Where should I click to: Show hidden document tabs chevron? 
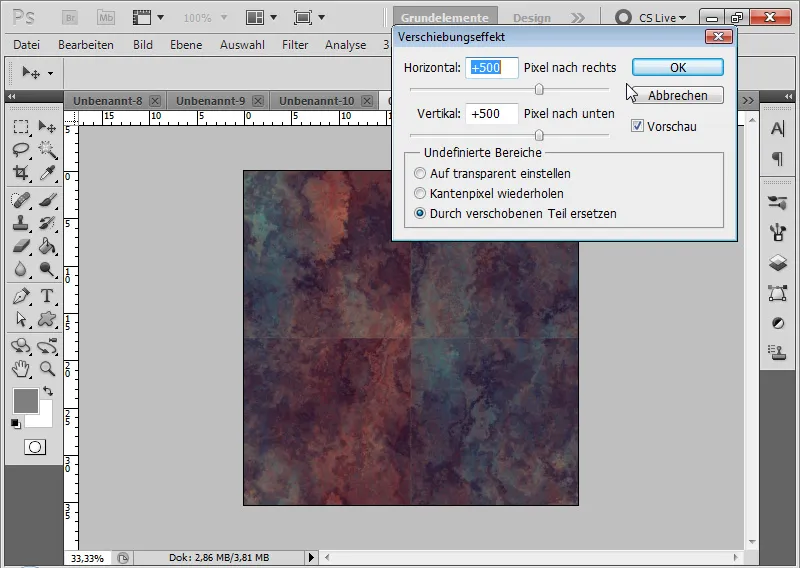[x=748, y=101]
